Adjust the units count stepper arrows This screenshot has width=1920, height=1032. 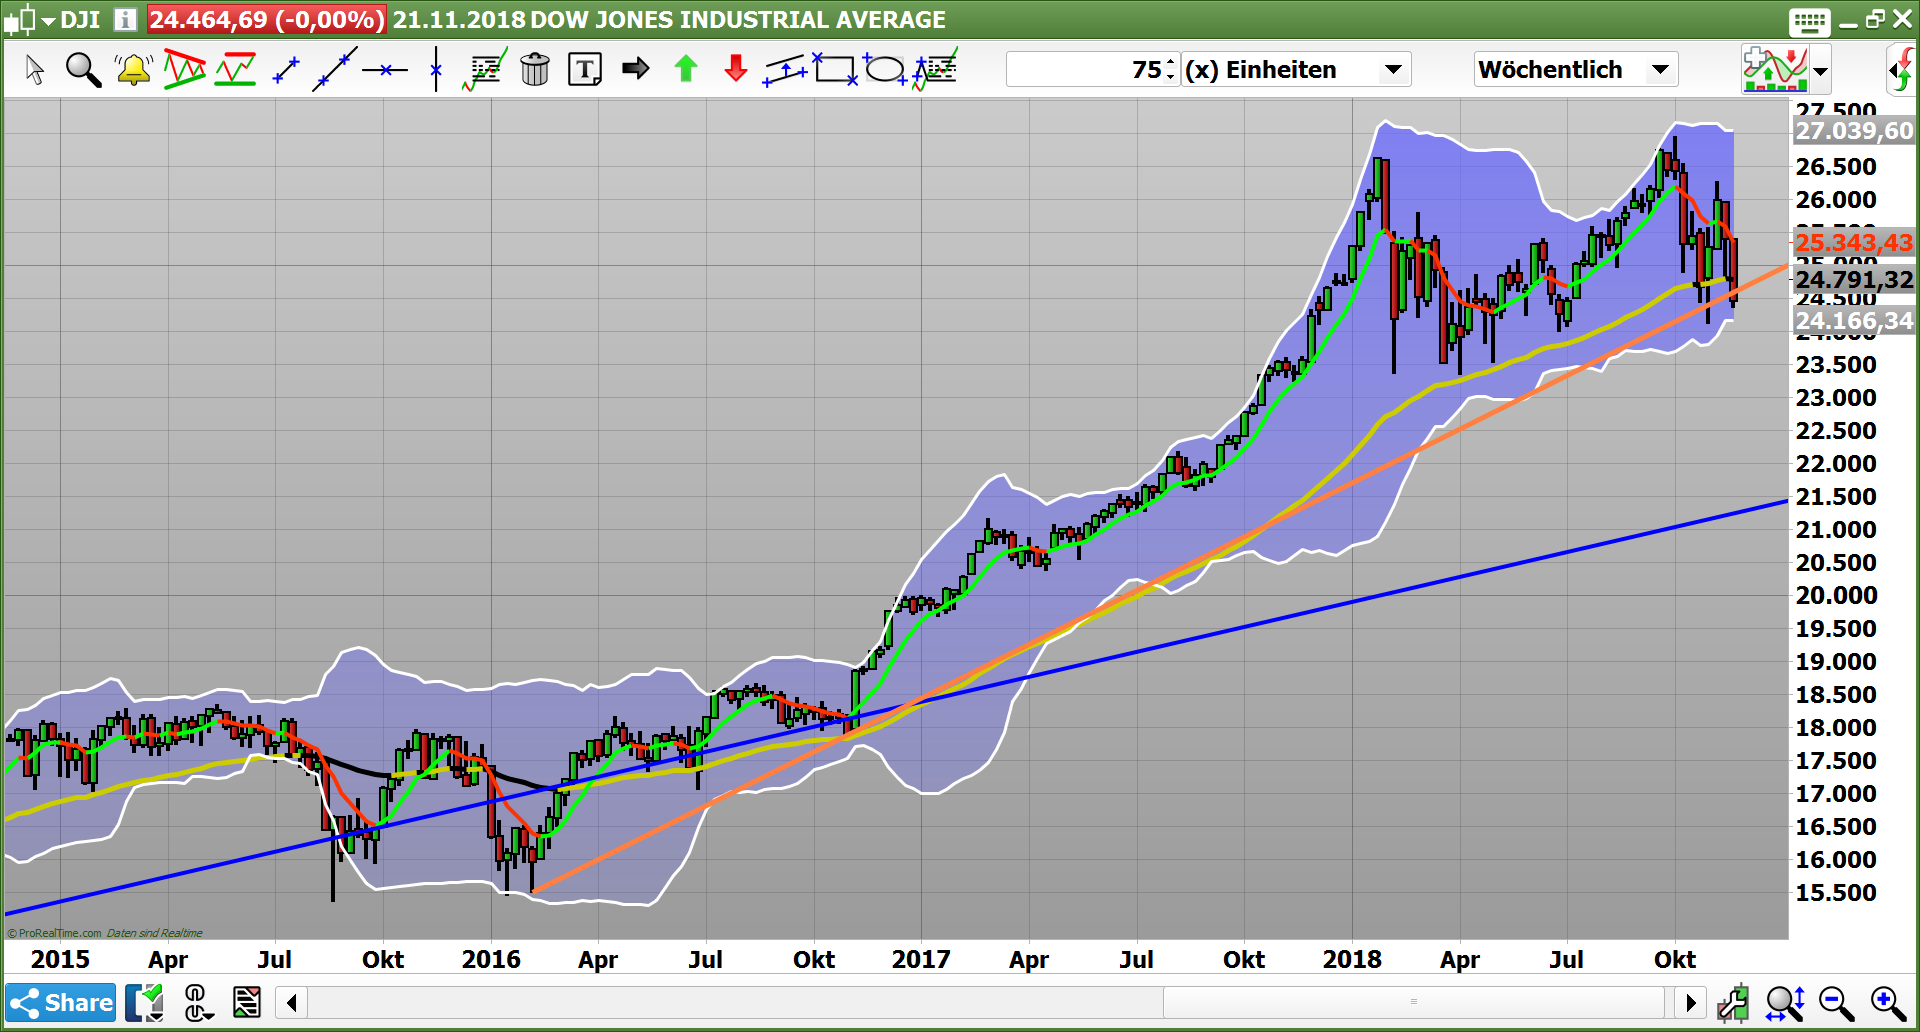point(1172,70)
